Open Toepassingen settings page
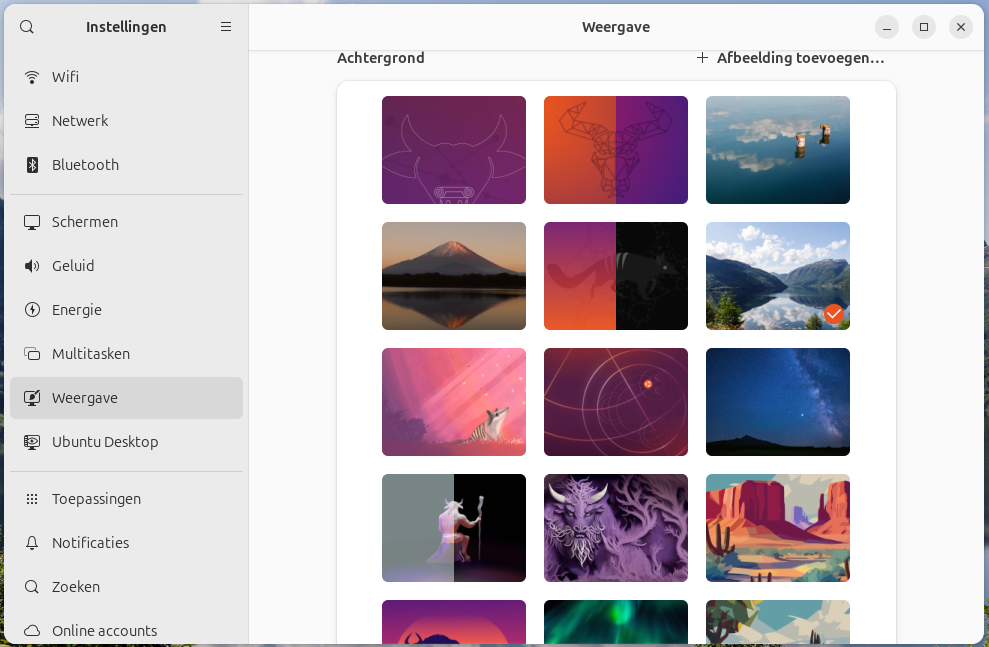The height and width of the screenshot is (647, 989). click(x=96, y=499)
